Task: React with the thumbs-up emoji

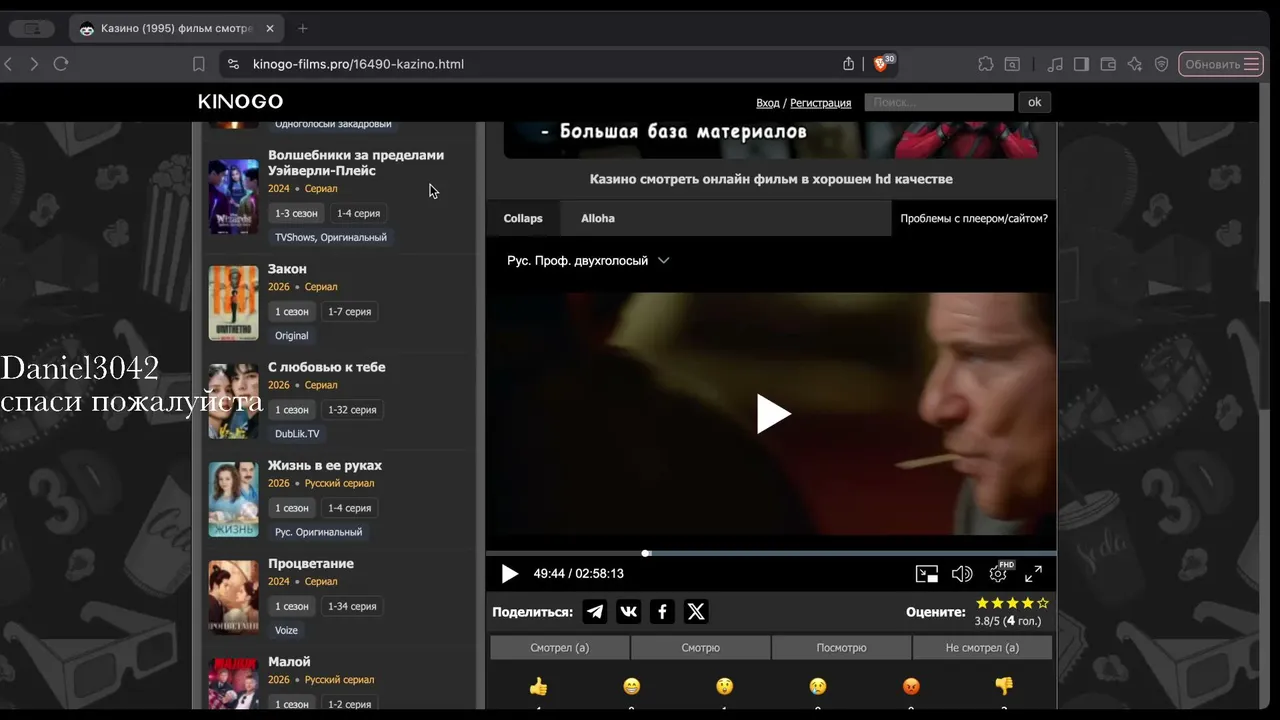Action: point(538,687)
